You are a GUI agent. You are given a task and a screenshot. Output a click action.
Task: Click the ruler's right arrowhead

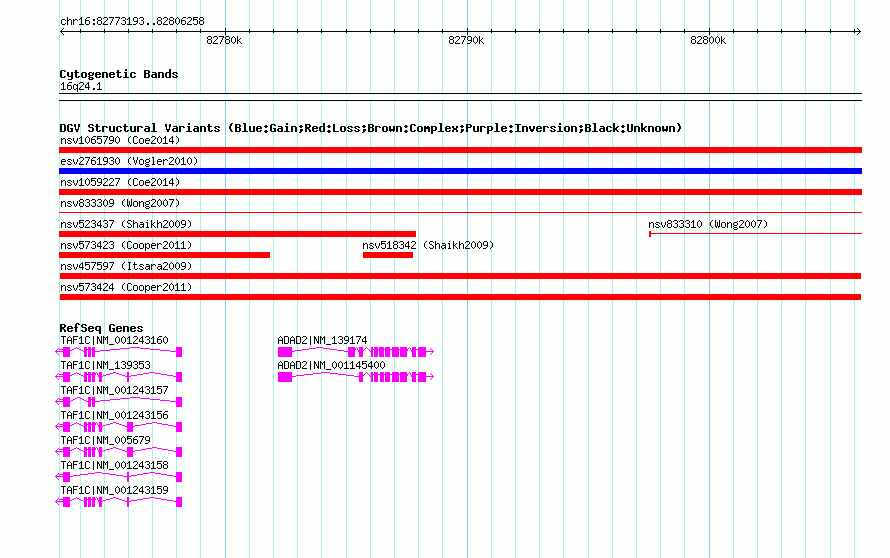(x=858, y=31)
